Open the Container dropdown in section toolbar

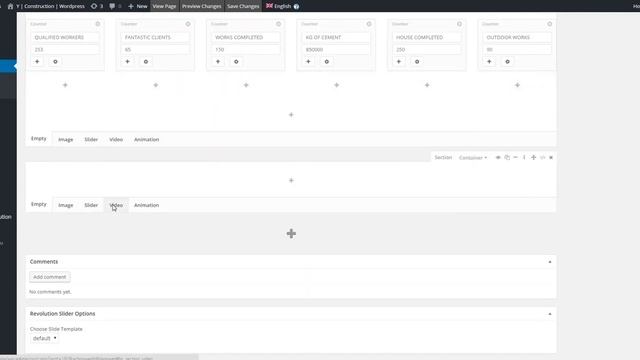(x=473, y=158)
